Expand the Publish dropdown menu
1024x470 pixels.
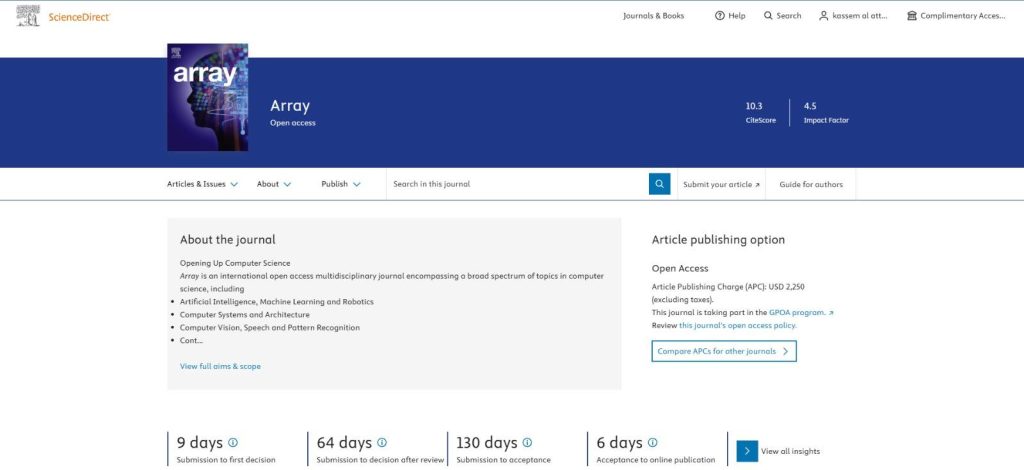click(x=341, y=184)
